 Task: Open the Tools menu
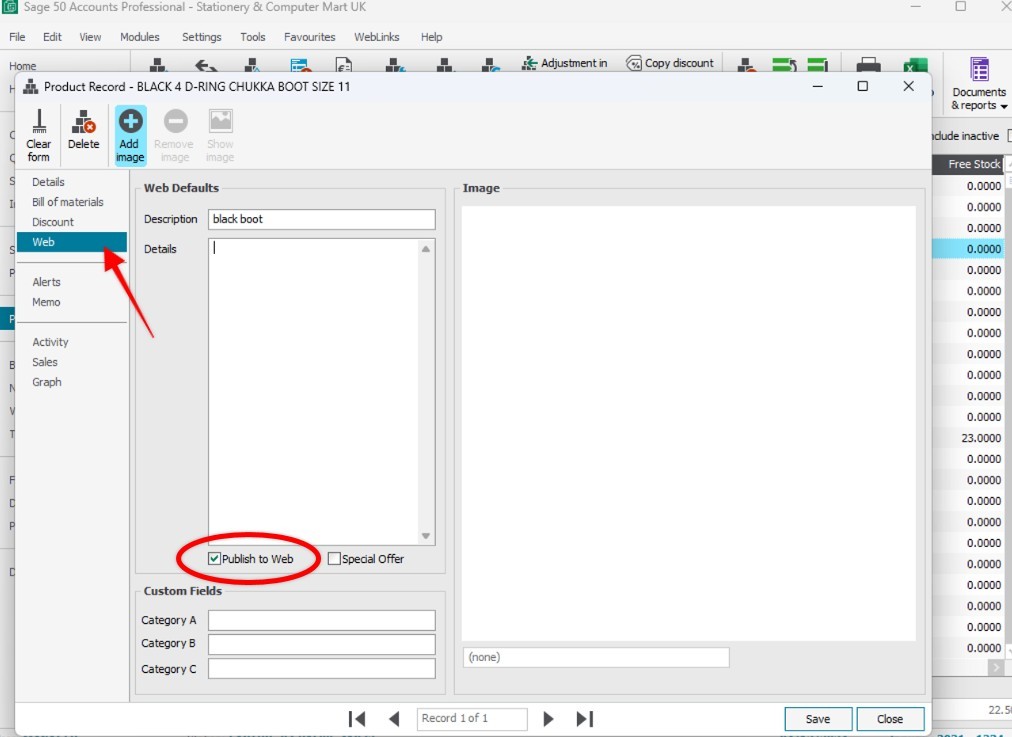[x=252, y=37]
